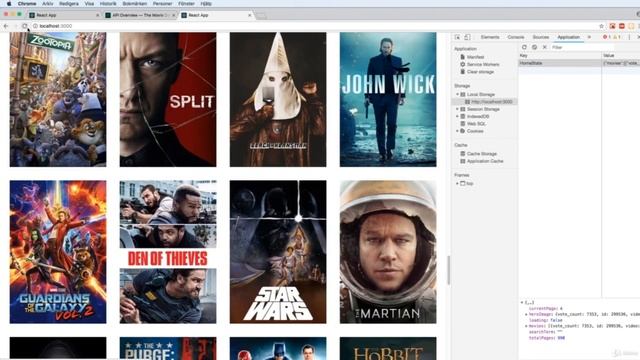Screen dimensions: 640x360
Task: Select the Application tab
Action: [x=569, y=37]
